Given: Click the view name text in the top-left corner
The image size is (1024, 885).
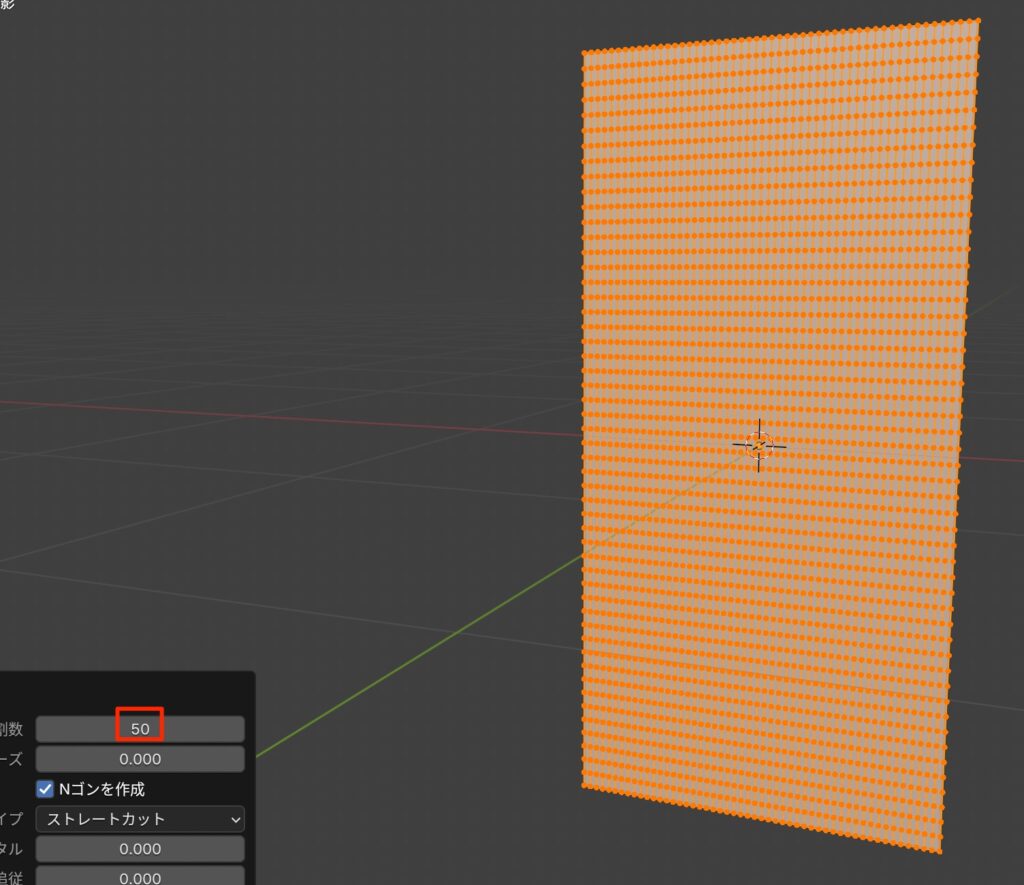Looking at the screenshot, I should (x=6, y=4).
